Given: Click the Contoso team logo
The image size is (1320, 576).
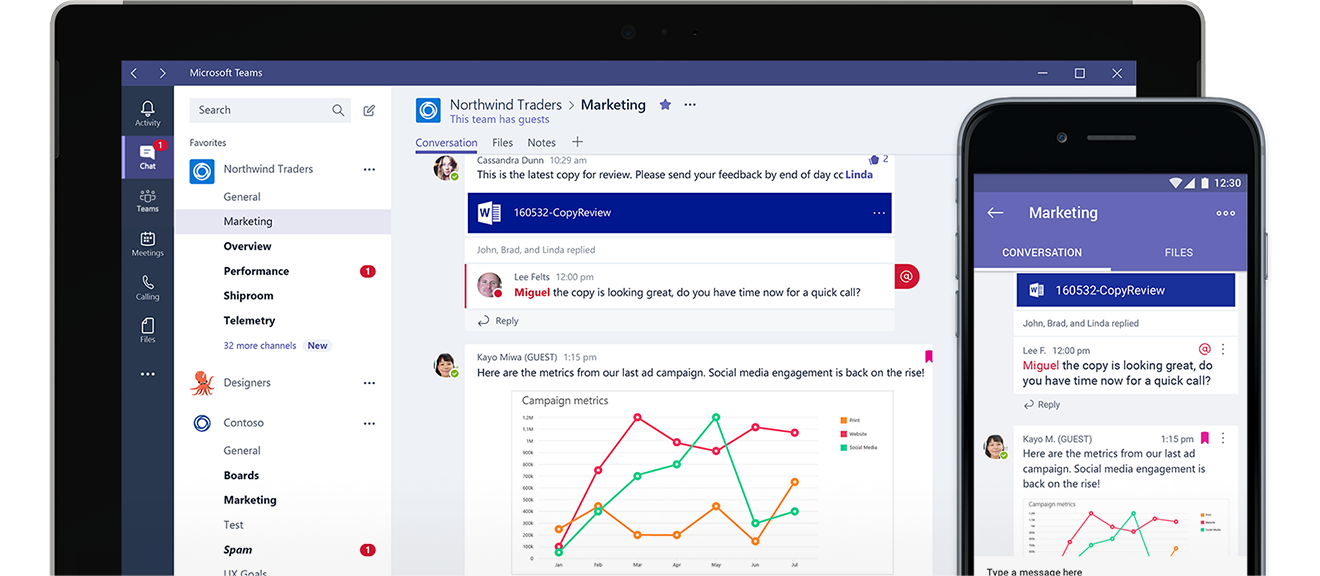Looking at the screenshot, I should pos(202,423).
